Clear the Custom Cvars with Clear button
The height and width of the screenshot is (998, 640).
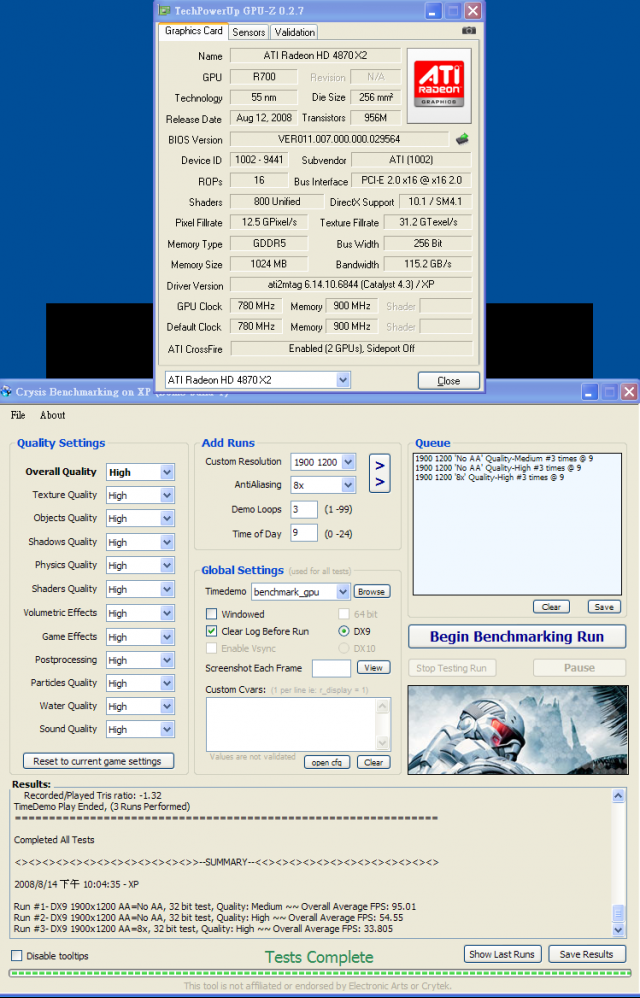pos(373,762)
